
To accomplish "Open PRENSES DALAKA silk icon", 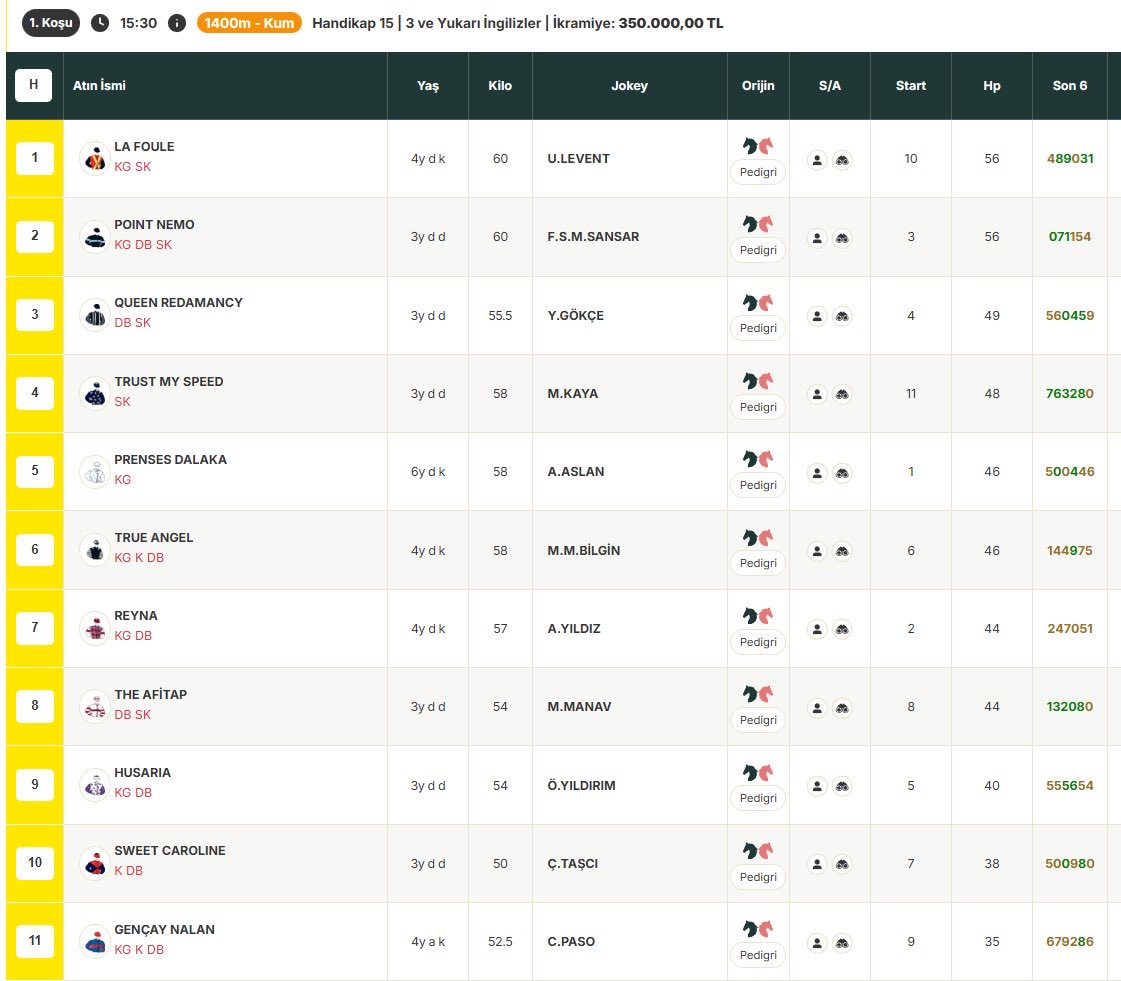I will [x=95, y=472].
